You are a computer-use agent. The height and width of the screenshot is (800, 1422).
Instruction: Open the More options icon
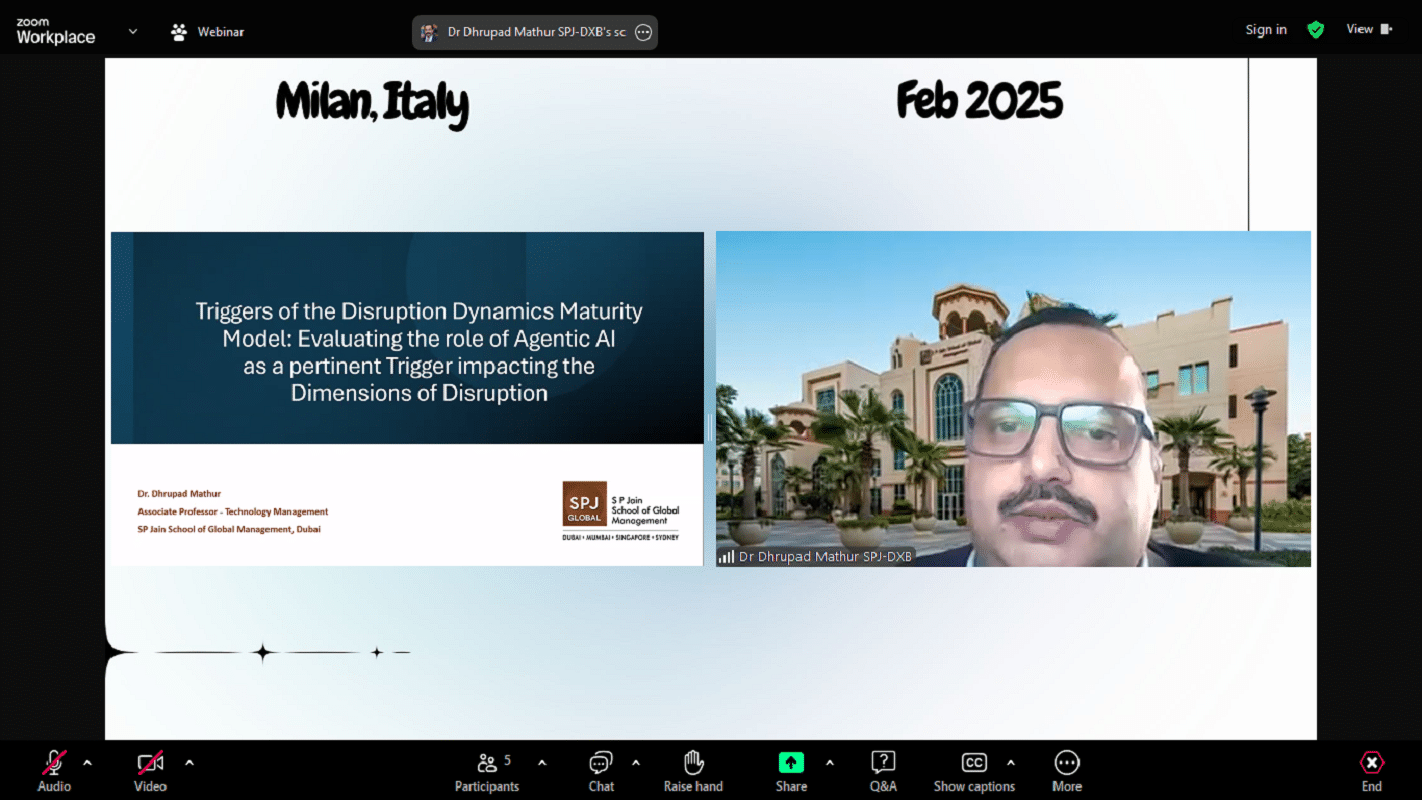pyautogui.click(x=1067, y=764)
